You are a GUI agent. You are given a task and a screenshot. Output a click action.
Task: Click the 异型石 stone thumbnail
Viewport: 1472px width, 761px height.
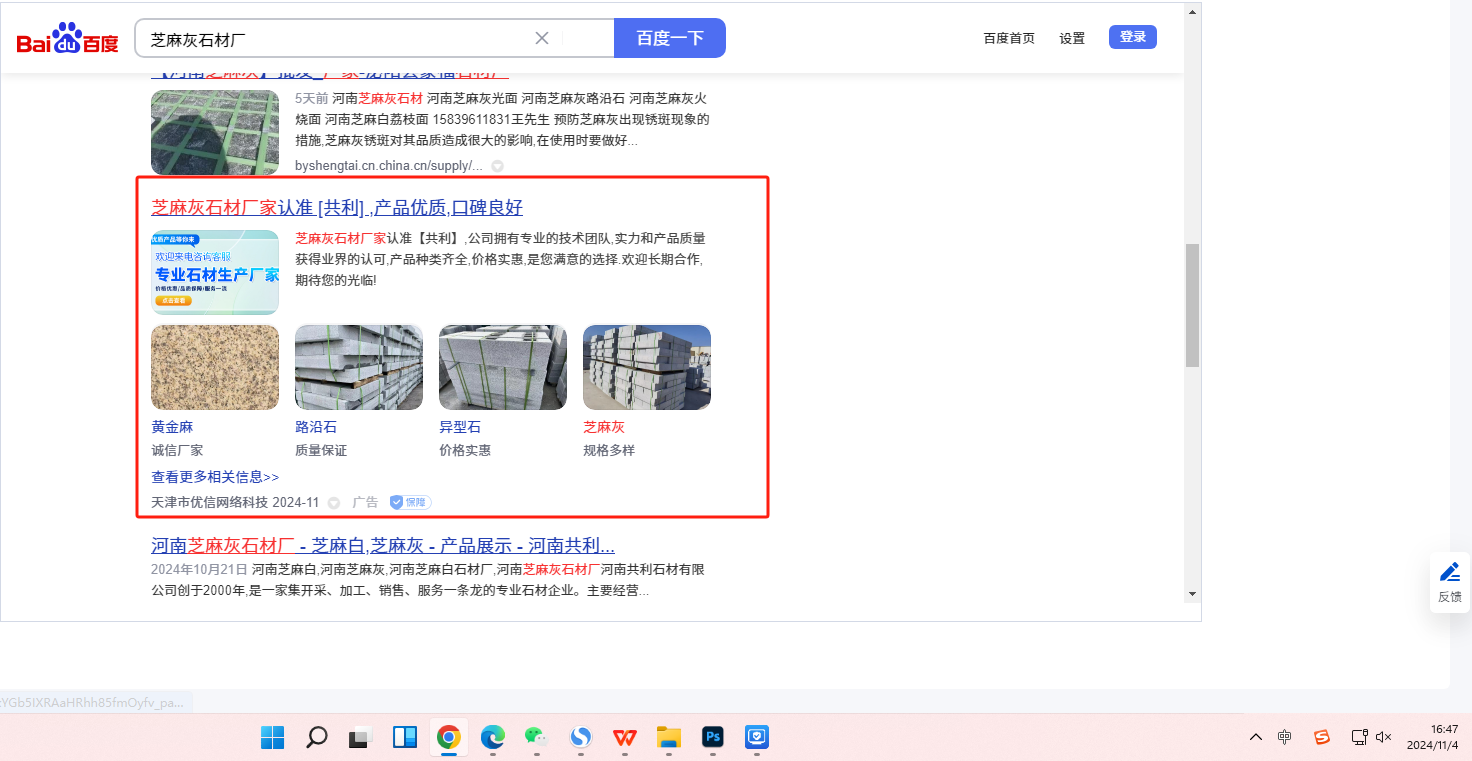[x=503, y=367]
